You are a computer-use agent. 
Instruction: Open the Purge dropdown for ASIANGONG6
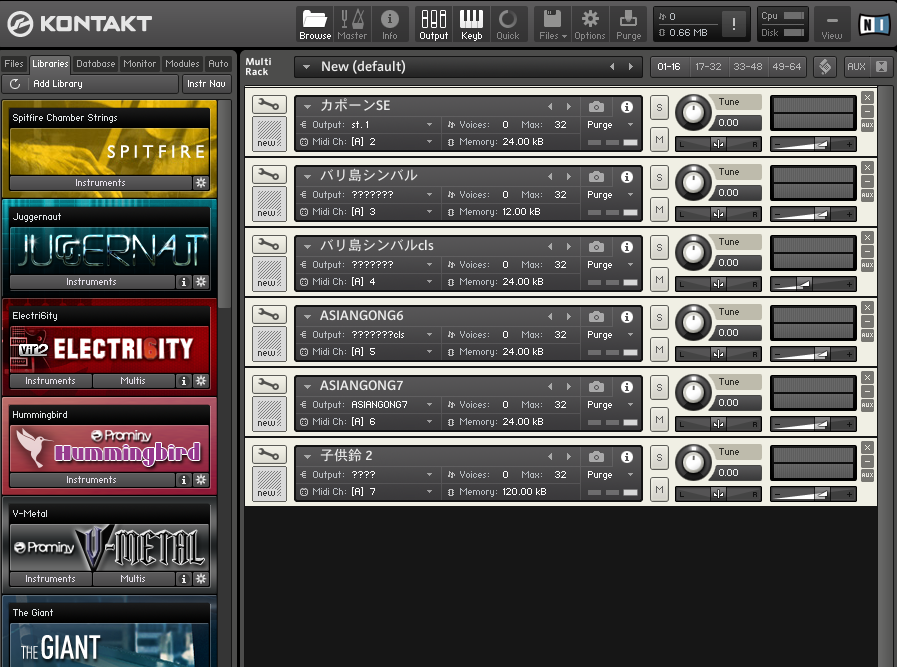630,335
